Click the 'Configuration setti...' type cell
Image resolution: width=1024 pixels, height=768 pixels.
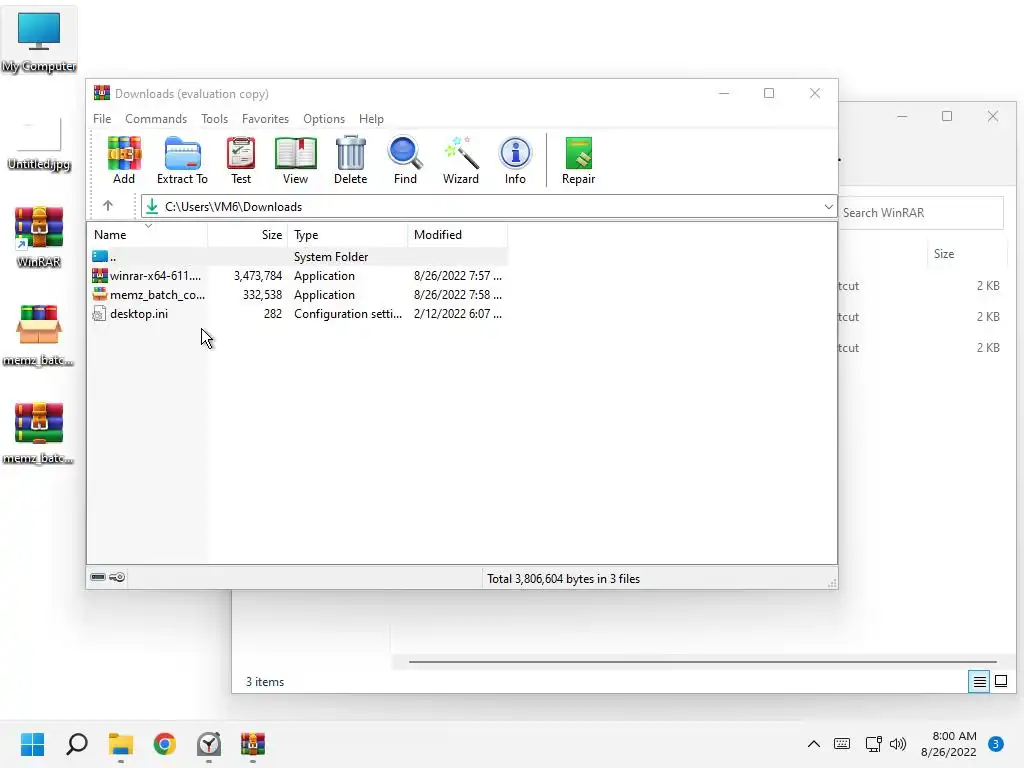pyautogui.click(x=347, y=313)
